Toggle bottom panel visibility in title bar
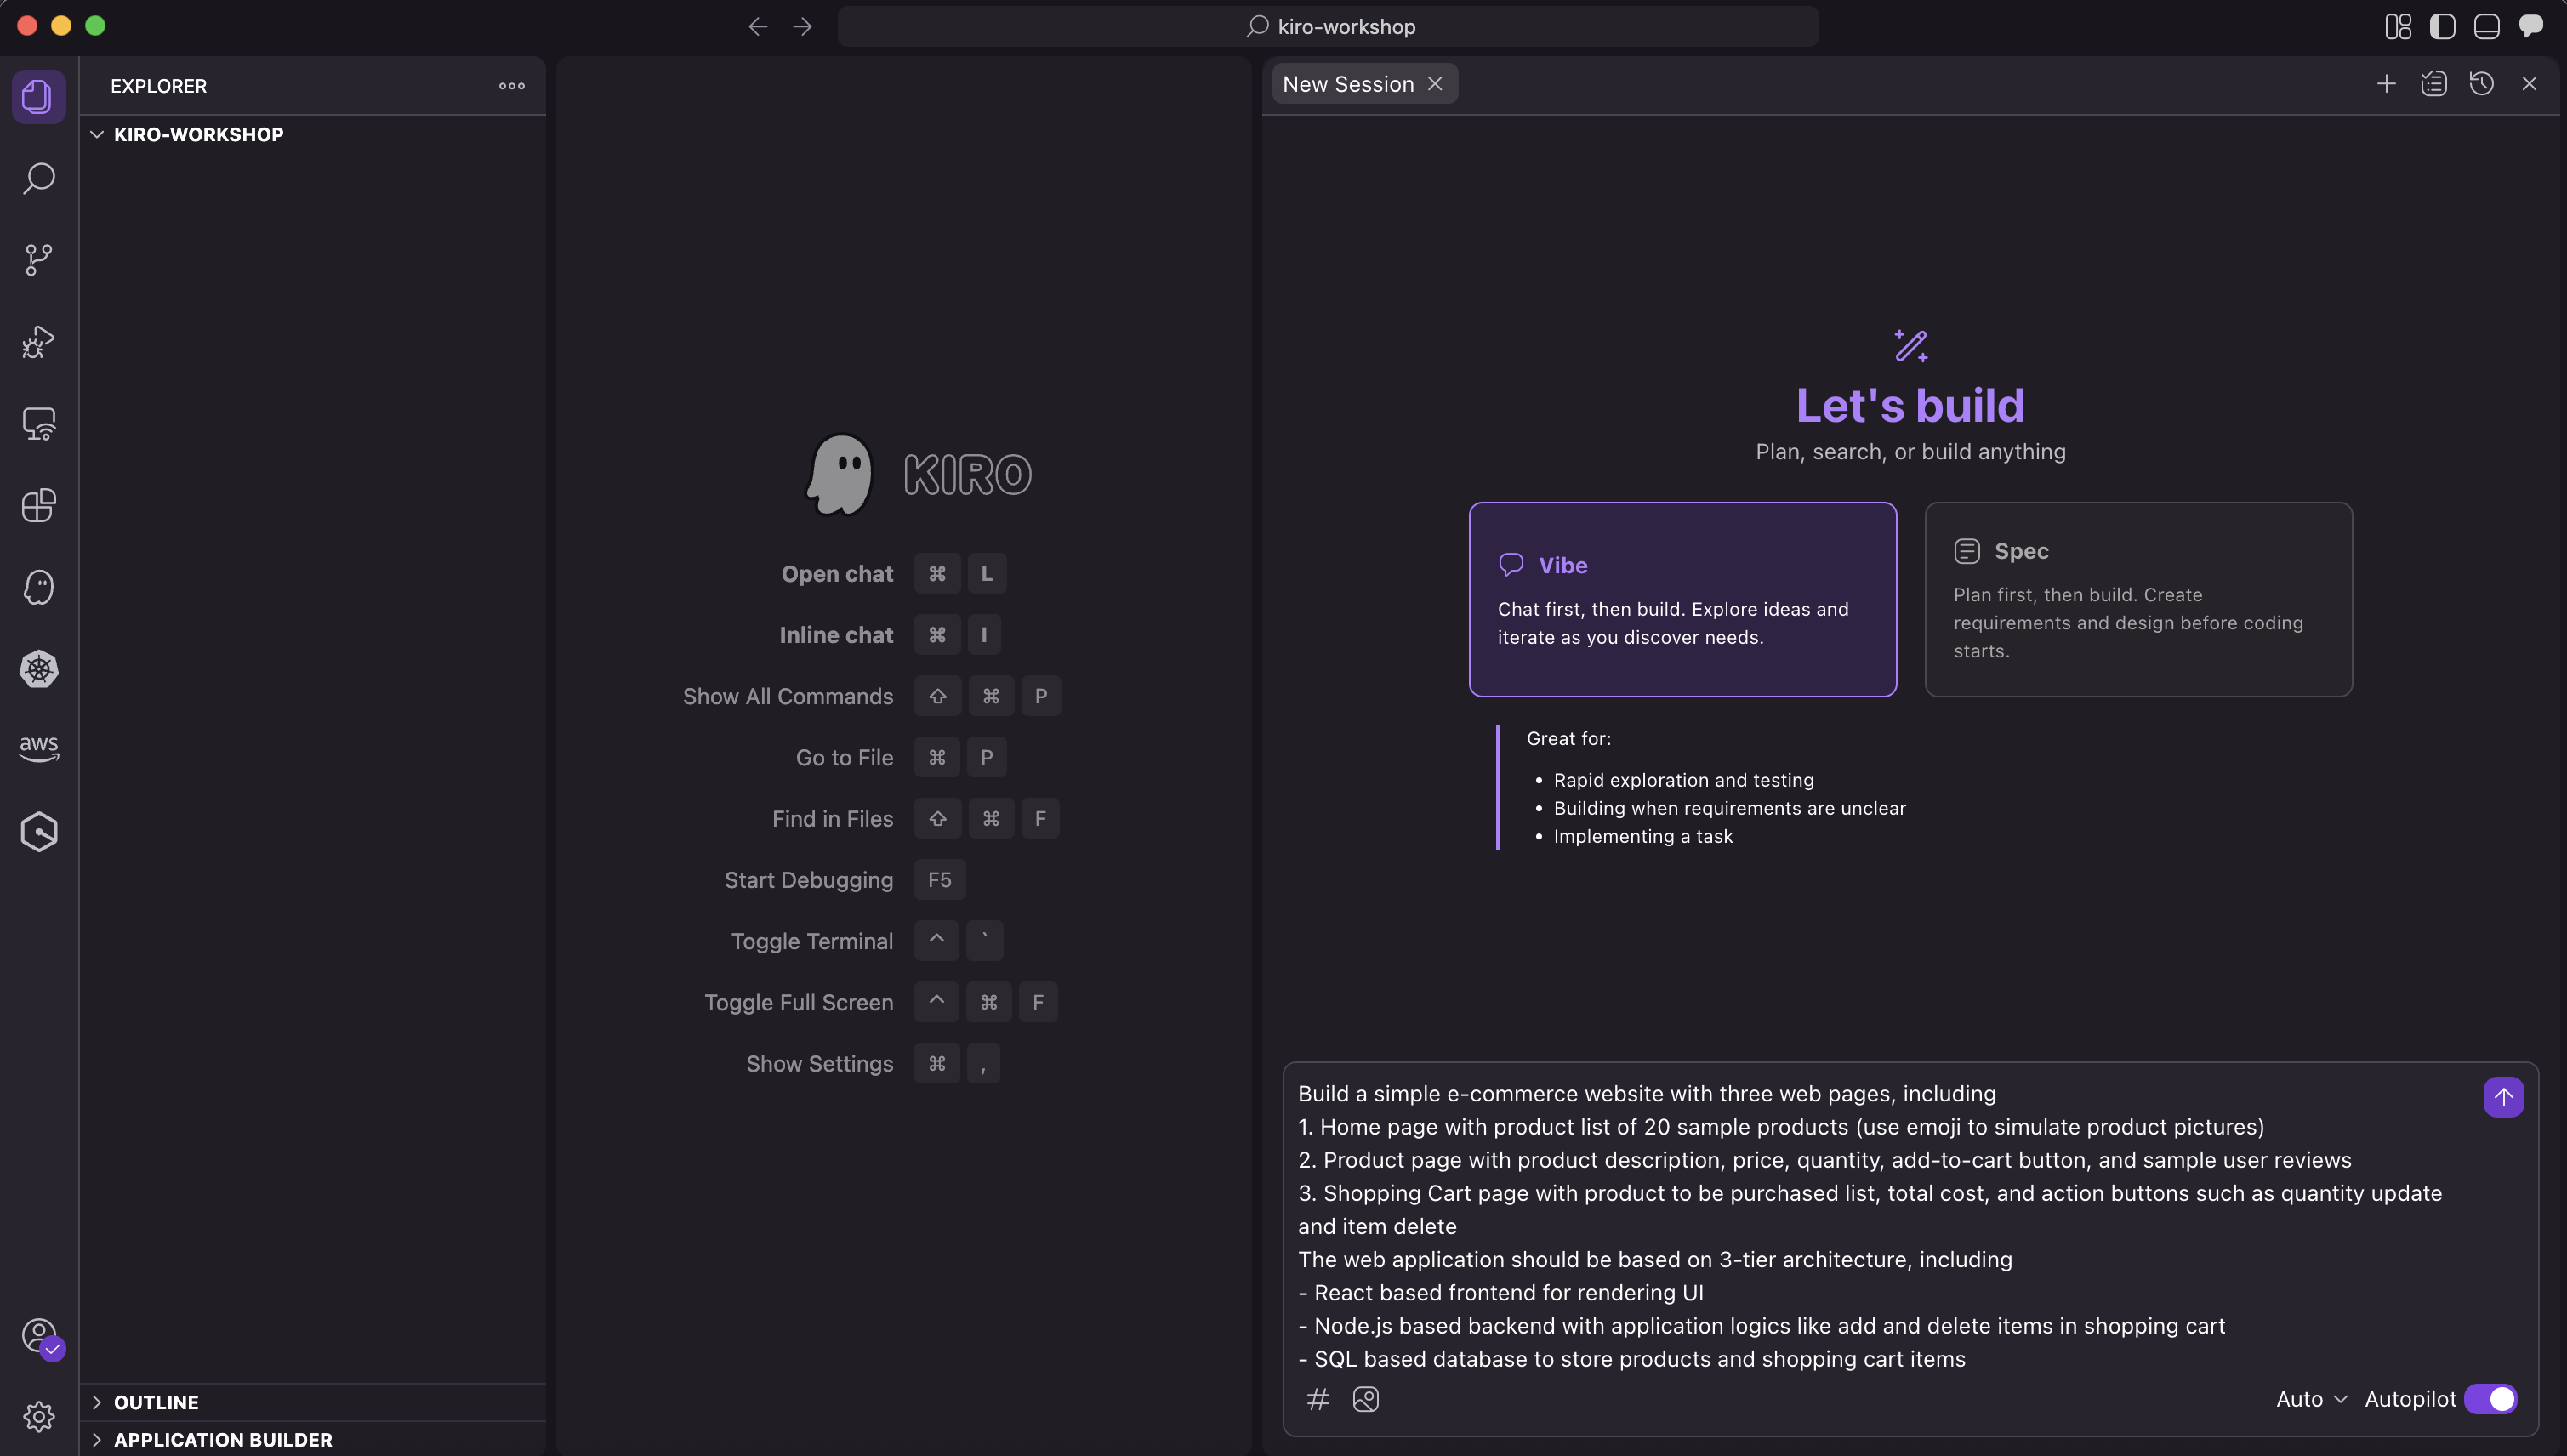This screenshot has width=2567, height=1456. tap(2486, 26)
